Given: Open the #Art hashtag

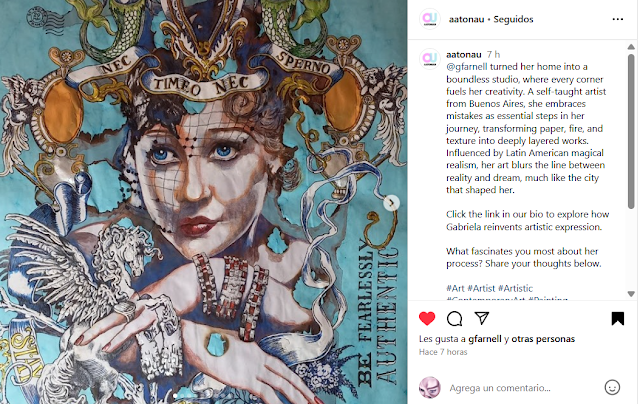Looking at the screenshot, I should [x=455, y=288].
